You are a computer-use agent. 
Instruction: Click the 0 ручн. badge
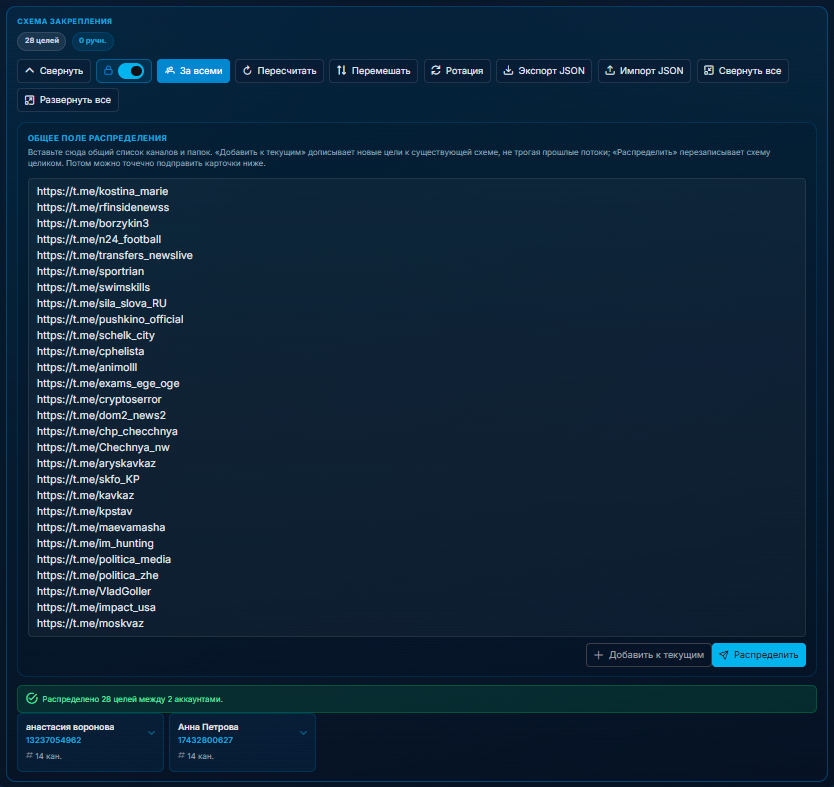[x=93, y=41]
